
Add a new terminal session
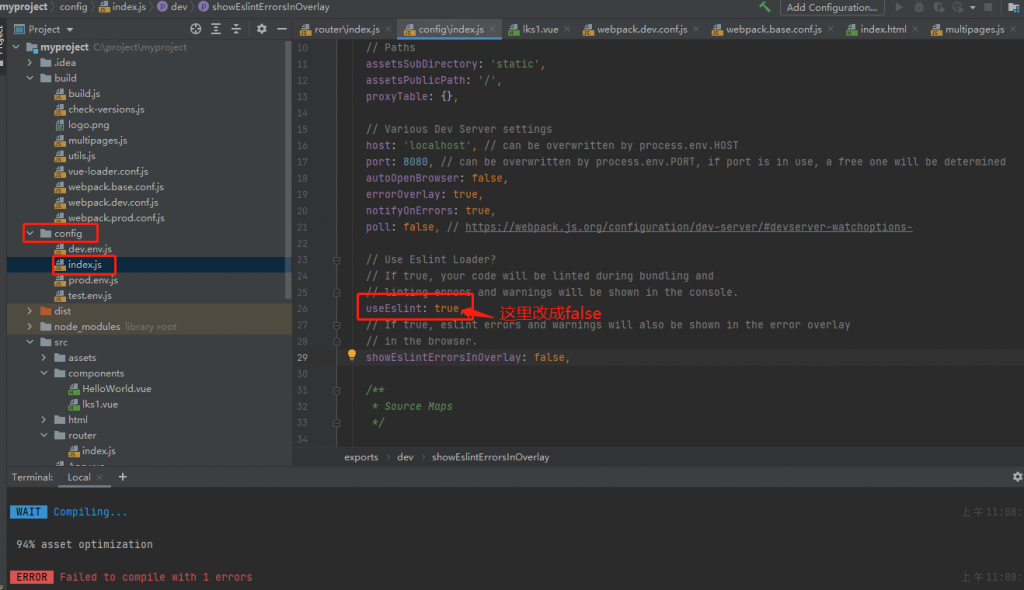tap(122, 477)
